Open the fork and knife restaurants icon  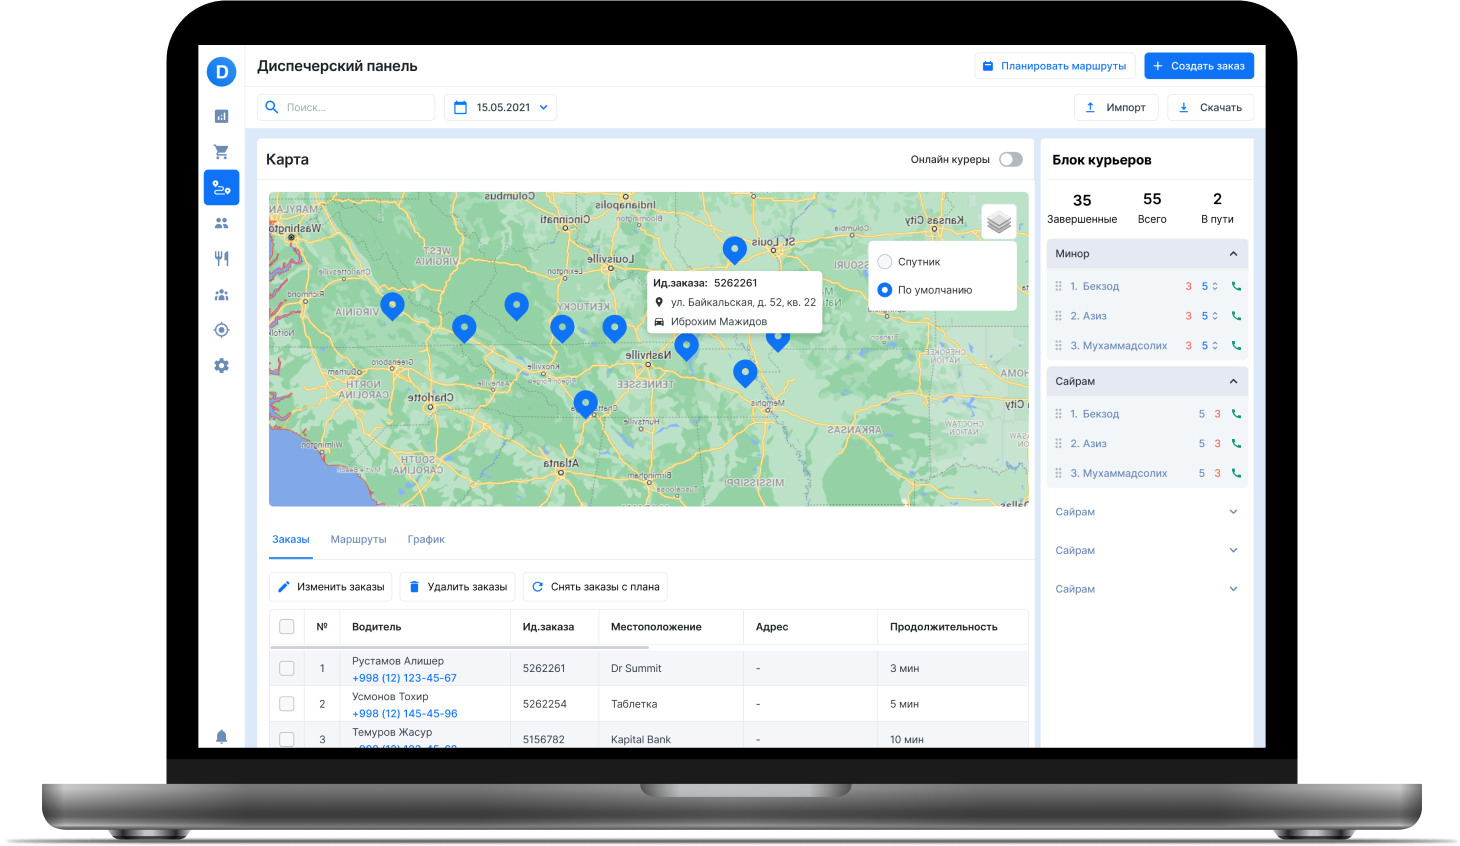pyautogui.click(x=221, y=258)
